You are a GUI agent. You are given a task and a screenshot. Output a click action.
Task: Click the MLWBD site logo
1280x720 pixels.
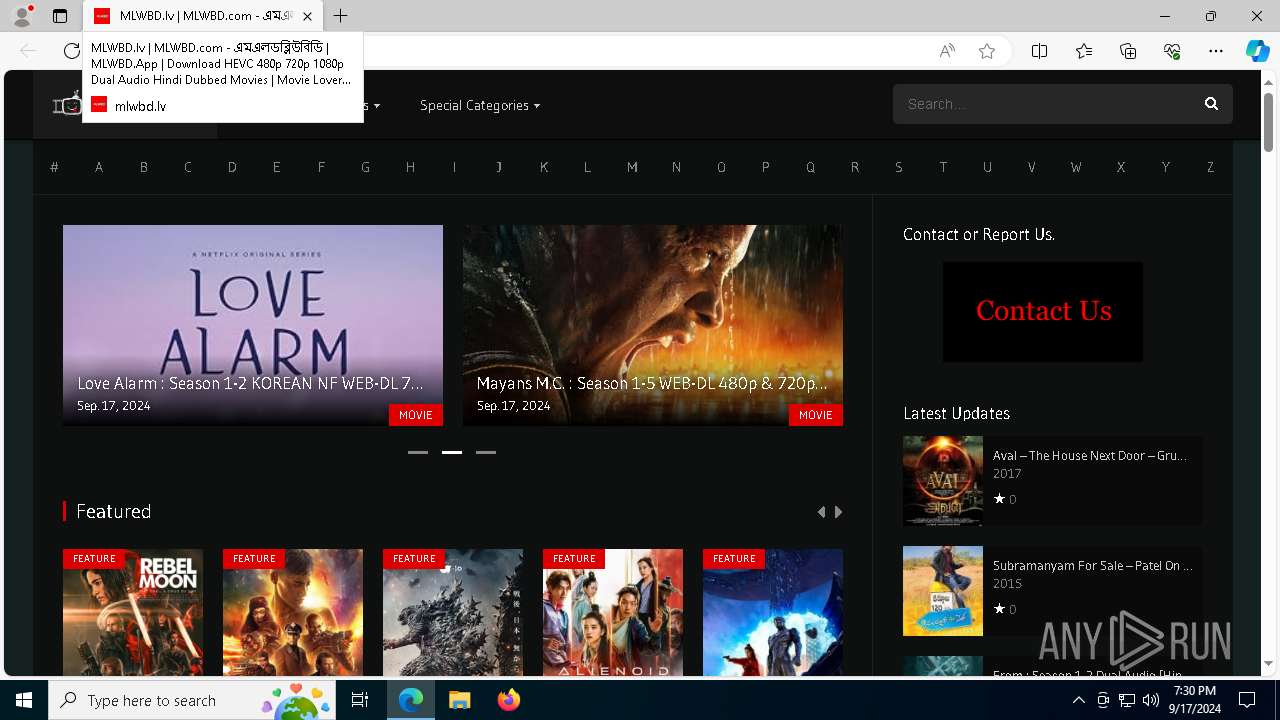pos(66,104)
